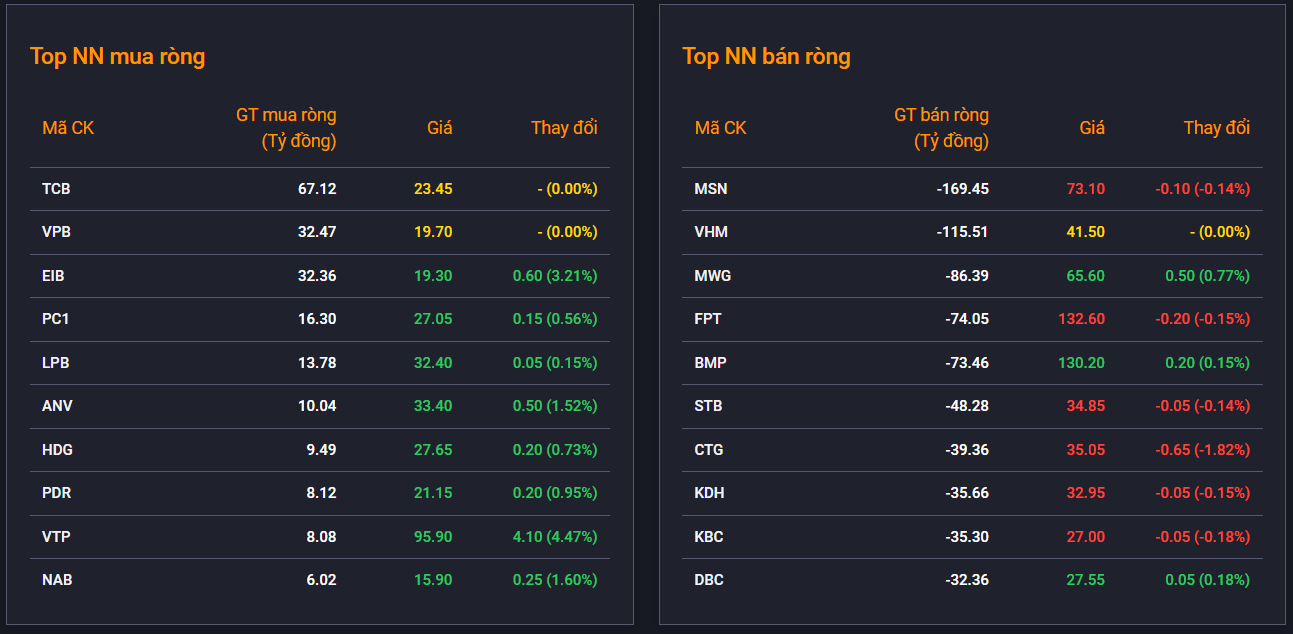1293x634 pixels.
Task: Click TCB price 23.45
Action: [433, 189]
